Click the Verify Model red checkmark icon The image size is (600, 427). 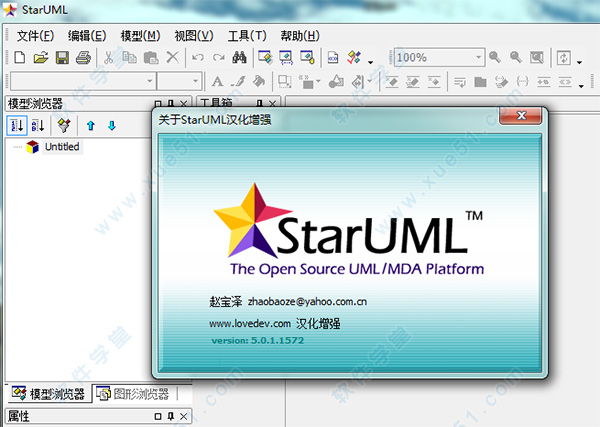click(354, 58)
